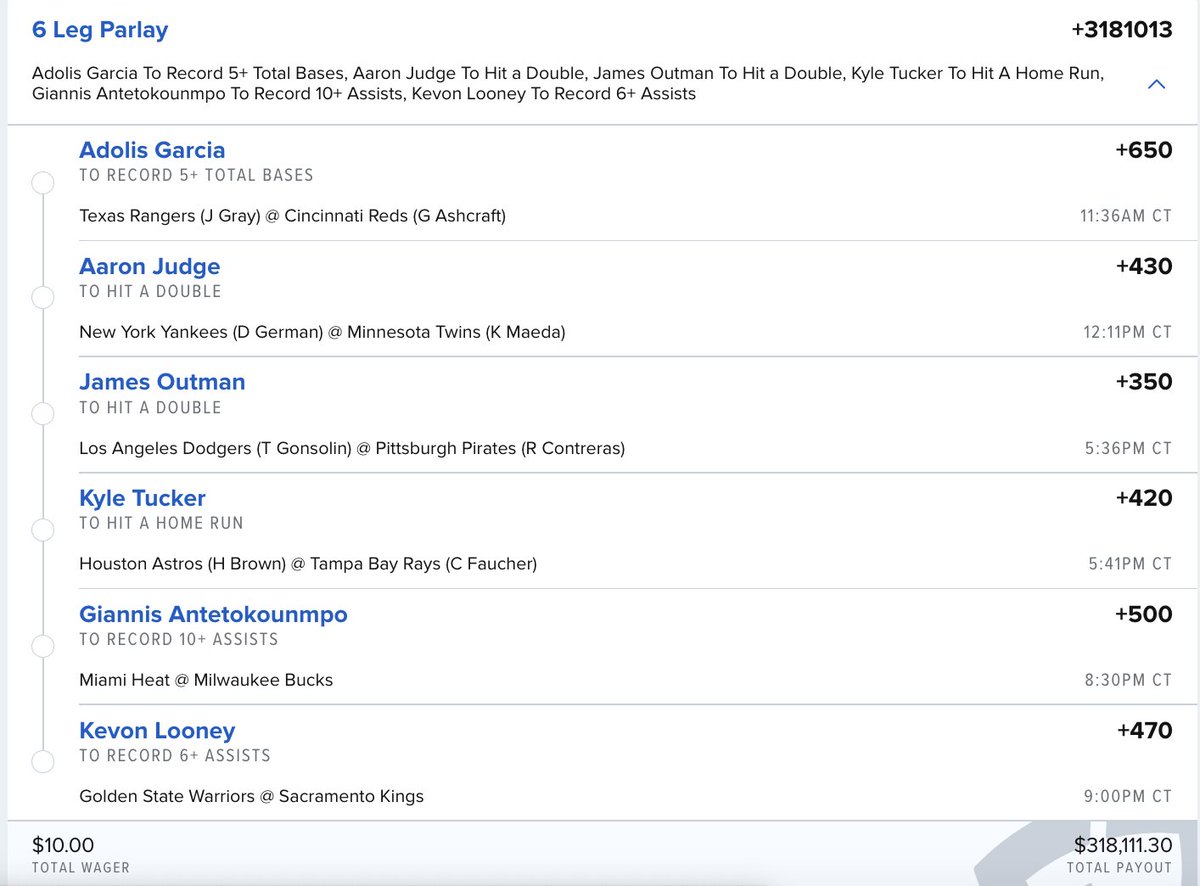
Task: Open James Outman player link
Action: tap(162, 382)
